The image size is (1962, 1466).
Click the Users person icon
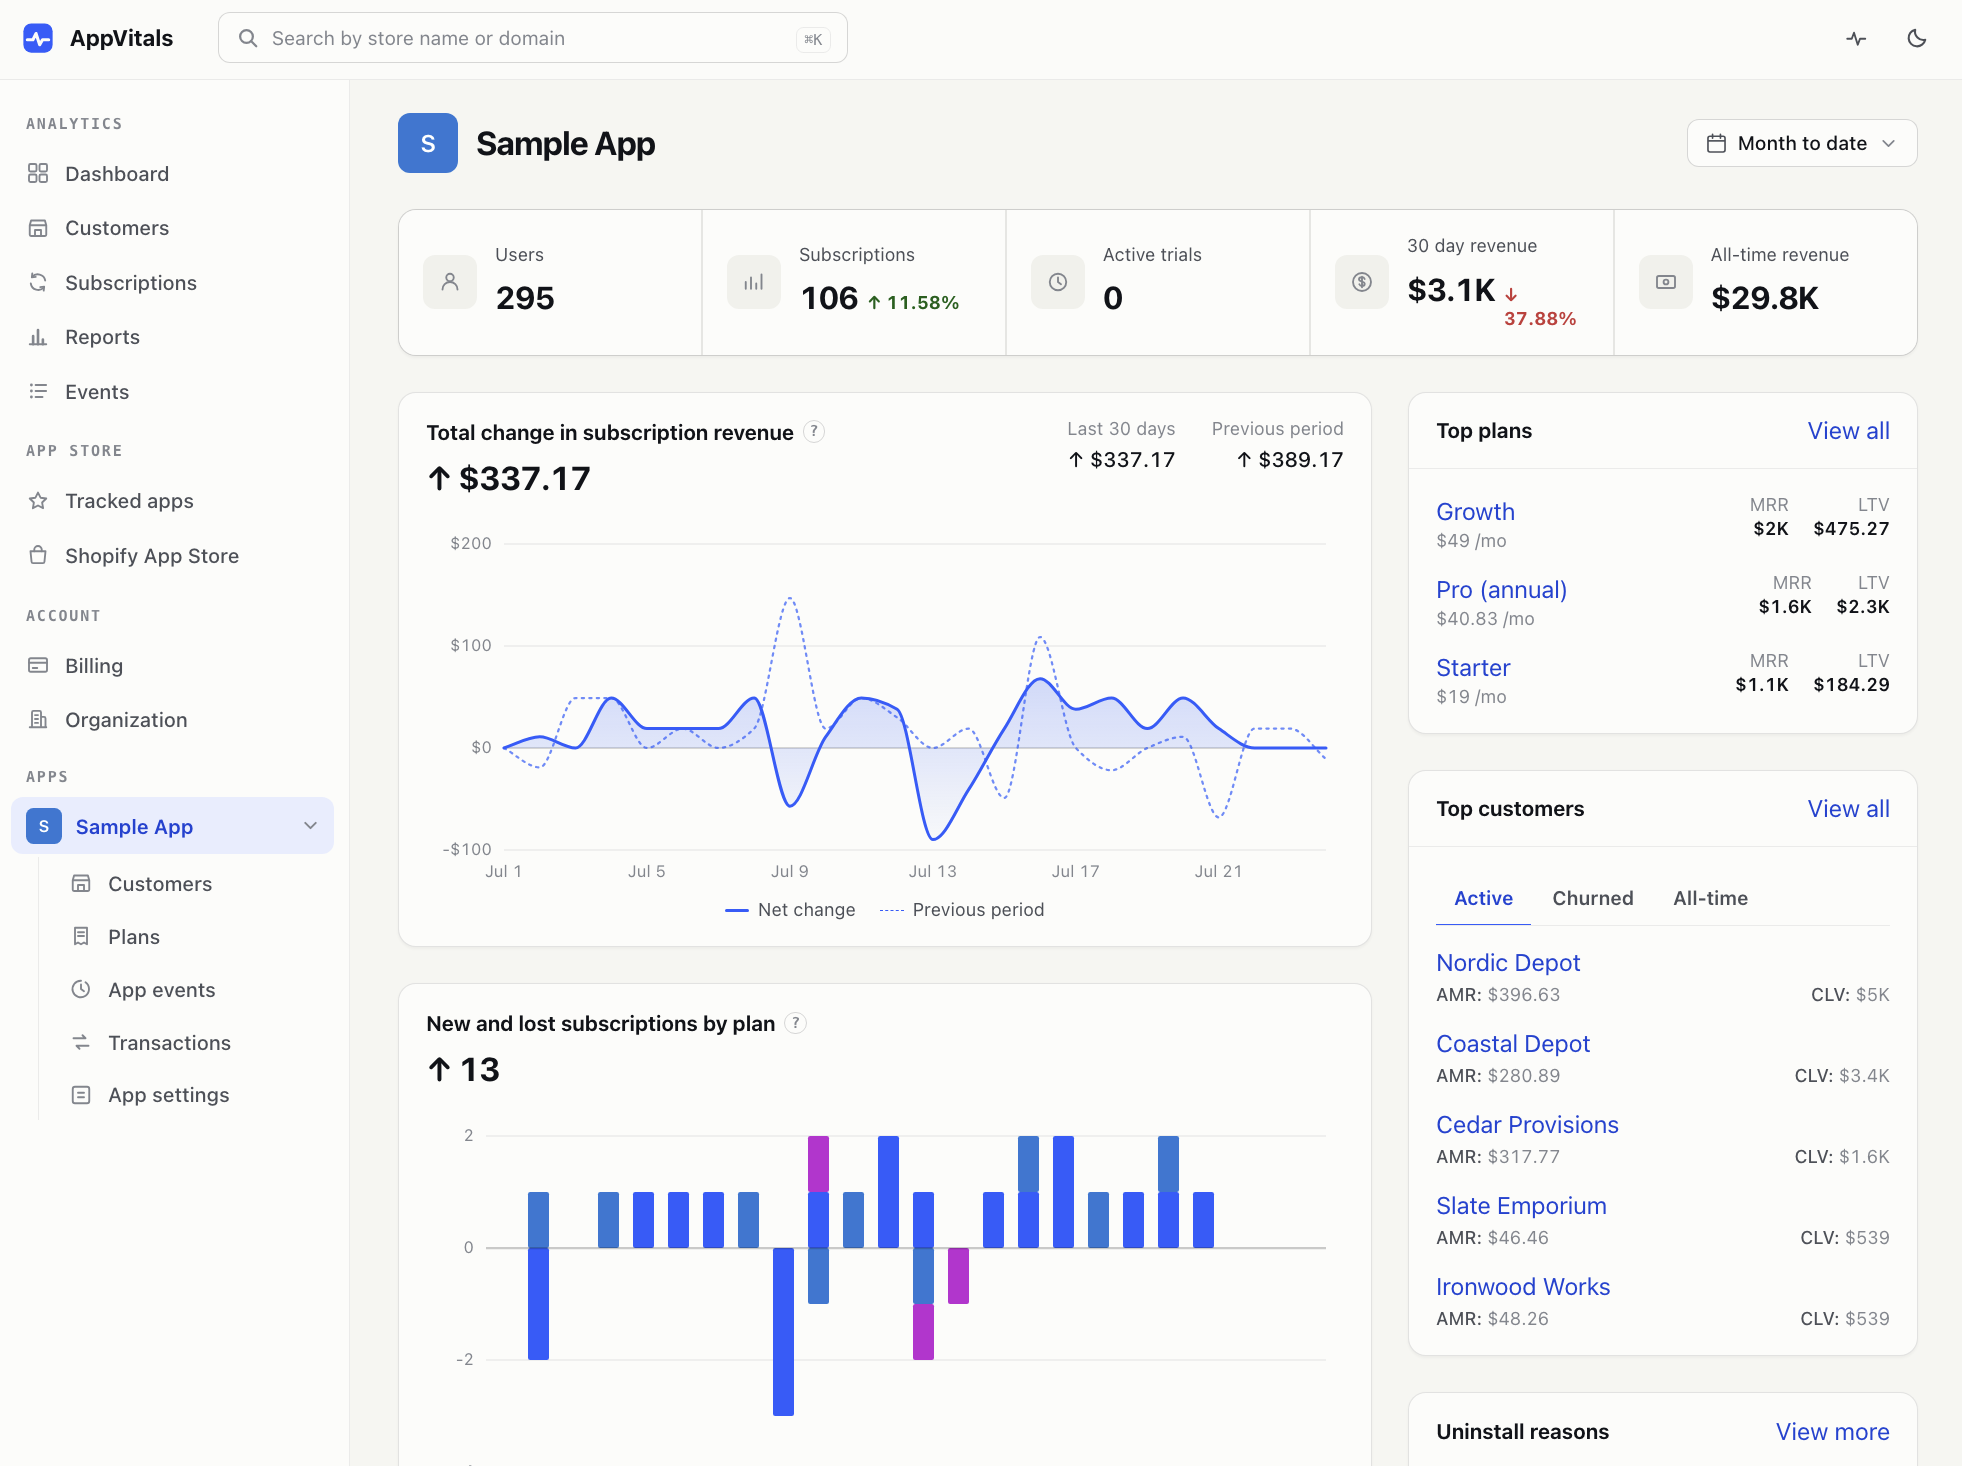(x=450, y=282)
